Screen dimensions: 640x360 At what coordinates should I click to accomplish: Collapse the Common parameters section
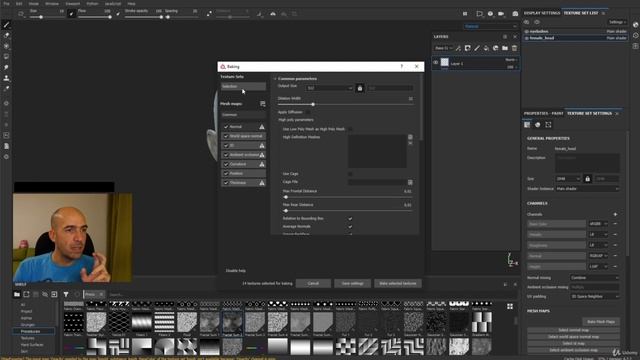click(275, 79)
